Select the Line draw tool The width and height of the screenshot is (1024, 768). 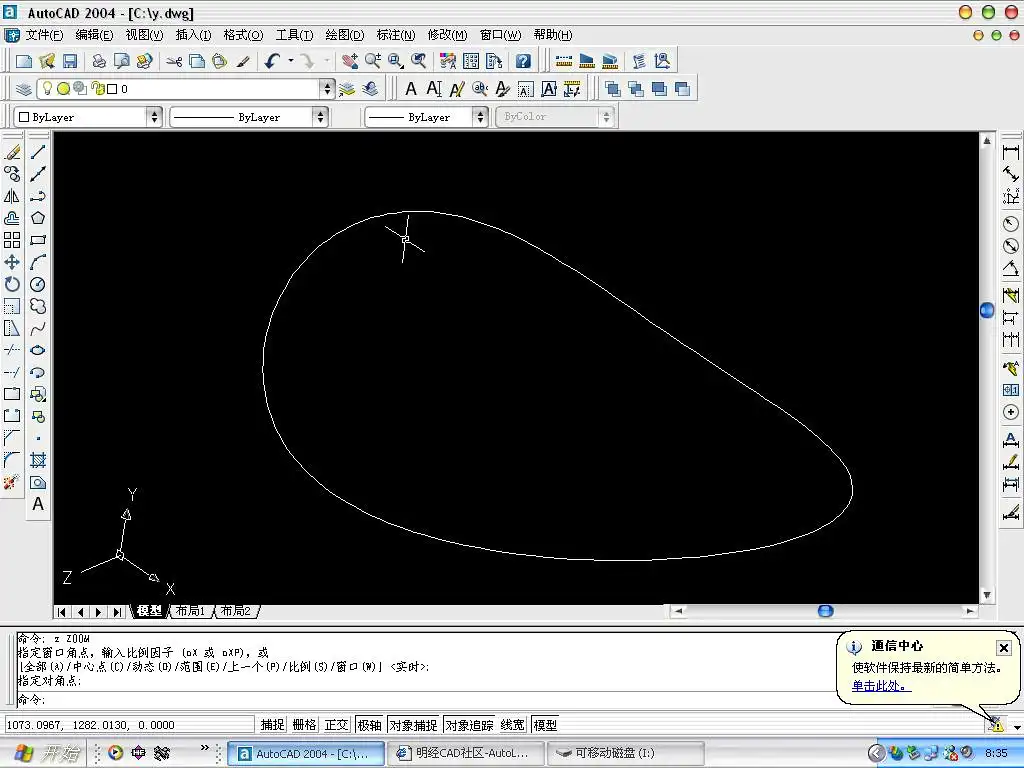tap(38, 152)
